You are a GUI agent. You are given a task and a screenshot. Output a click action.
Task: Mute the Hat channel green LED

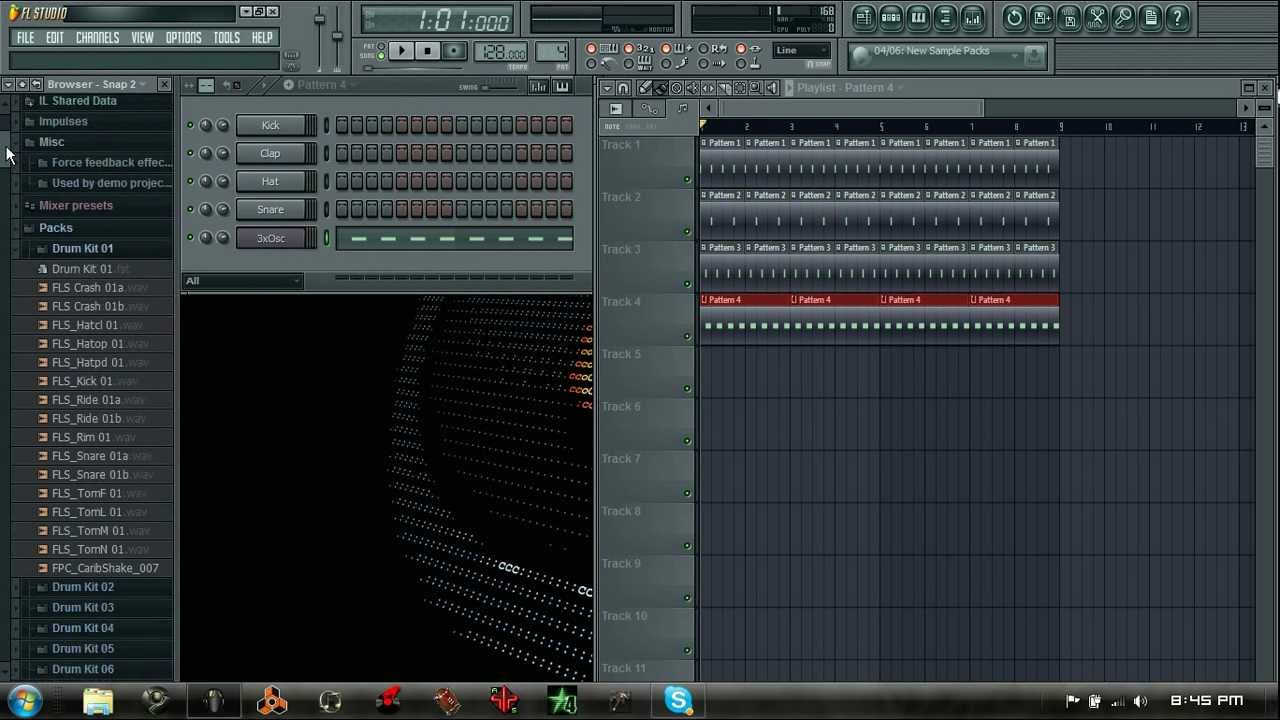tap(190, 182)
